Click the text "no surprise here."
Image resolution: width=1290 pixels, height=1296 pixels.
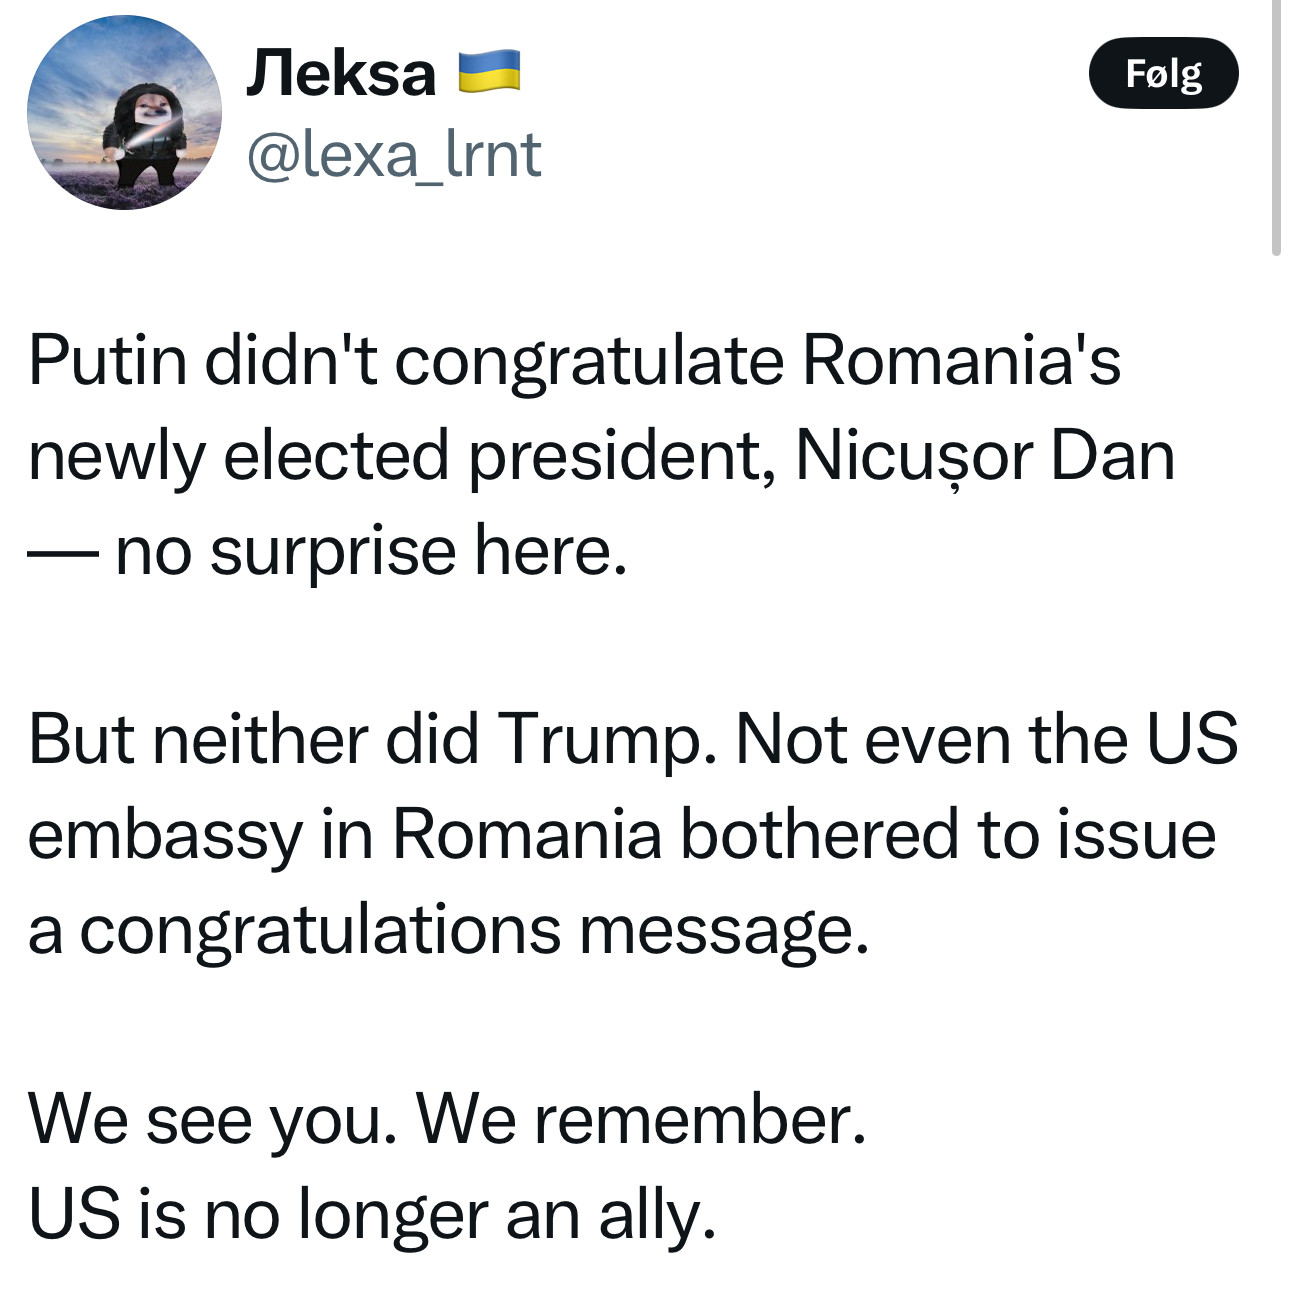[x=371, y=552]
